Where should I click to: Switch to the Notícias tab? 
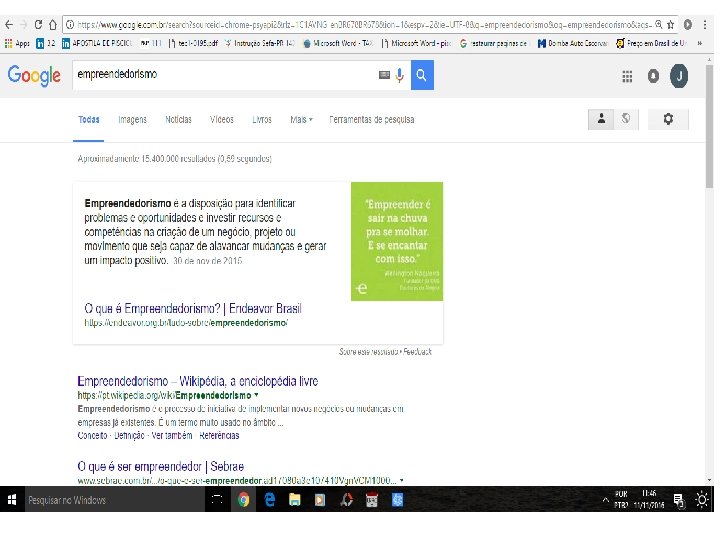(178, 120)
